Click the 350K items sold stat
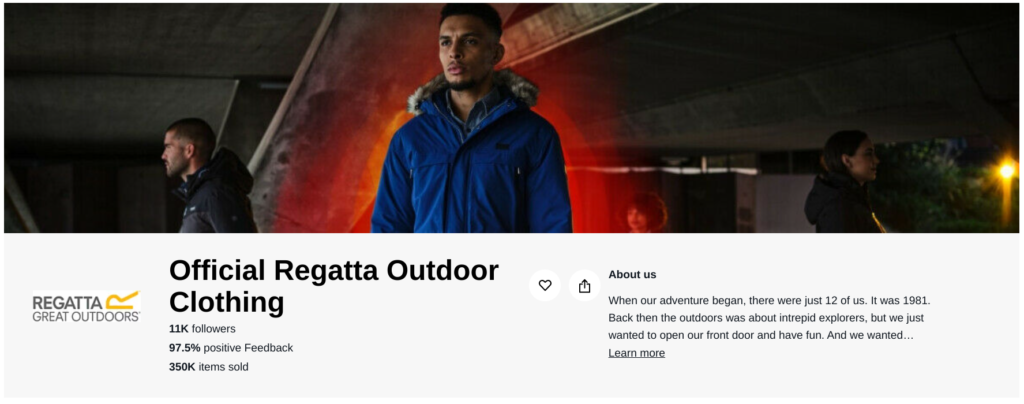Viewport: 1024px width, 404px height. (x=209, y=367)
